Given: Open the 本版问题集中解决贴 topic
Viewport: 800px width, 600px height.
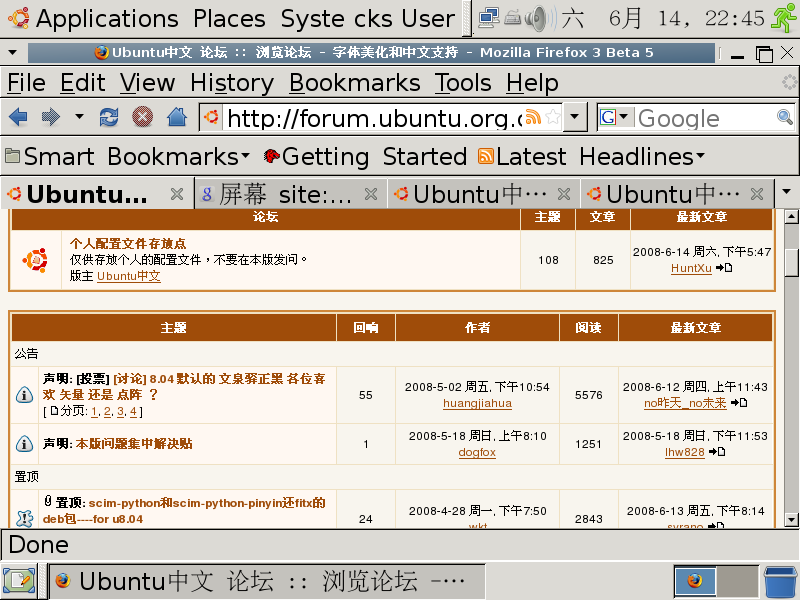Looking at the screenshot, I should (134, 443).
